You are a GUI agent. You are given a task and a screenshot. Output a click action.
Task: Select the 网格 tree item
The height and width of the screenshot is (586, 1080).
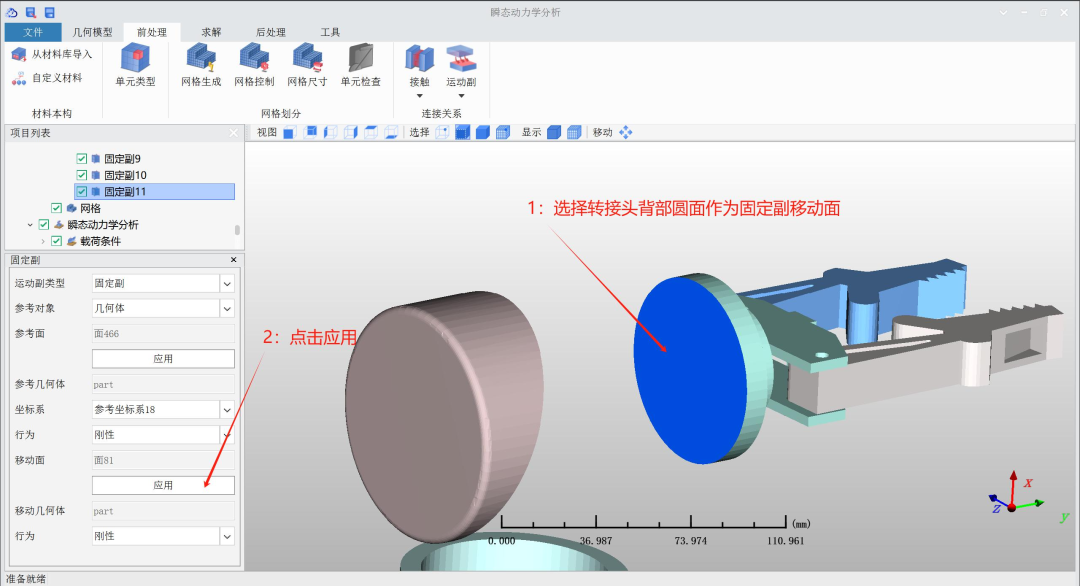click(90, 208)
